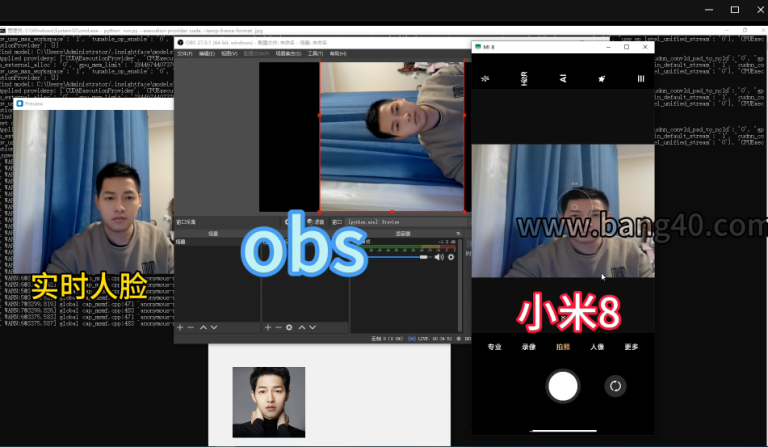
Task: Open the camera hamburger menu icon
Action: (x=641, y=78)
